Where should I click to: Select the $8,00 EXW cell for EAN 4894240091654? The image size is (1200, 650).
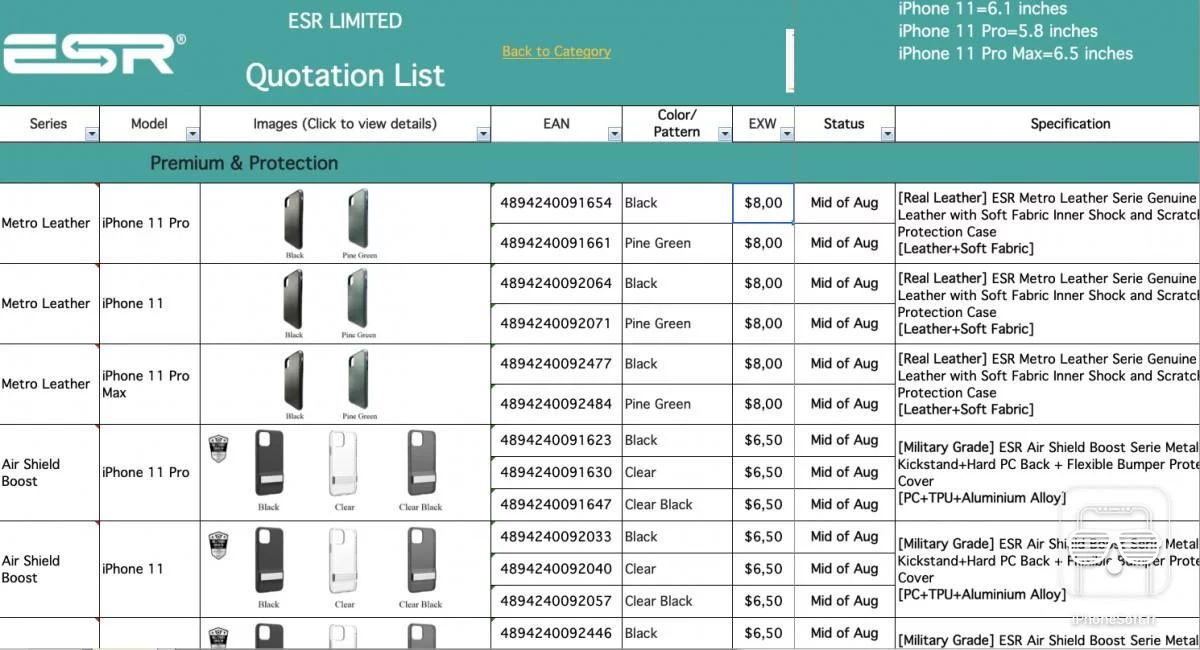pyautogui.click(x=763, y=203)
